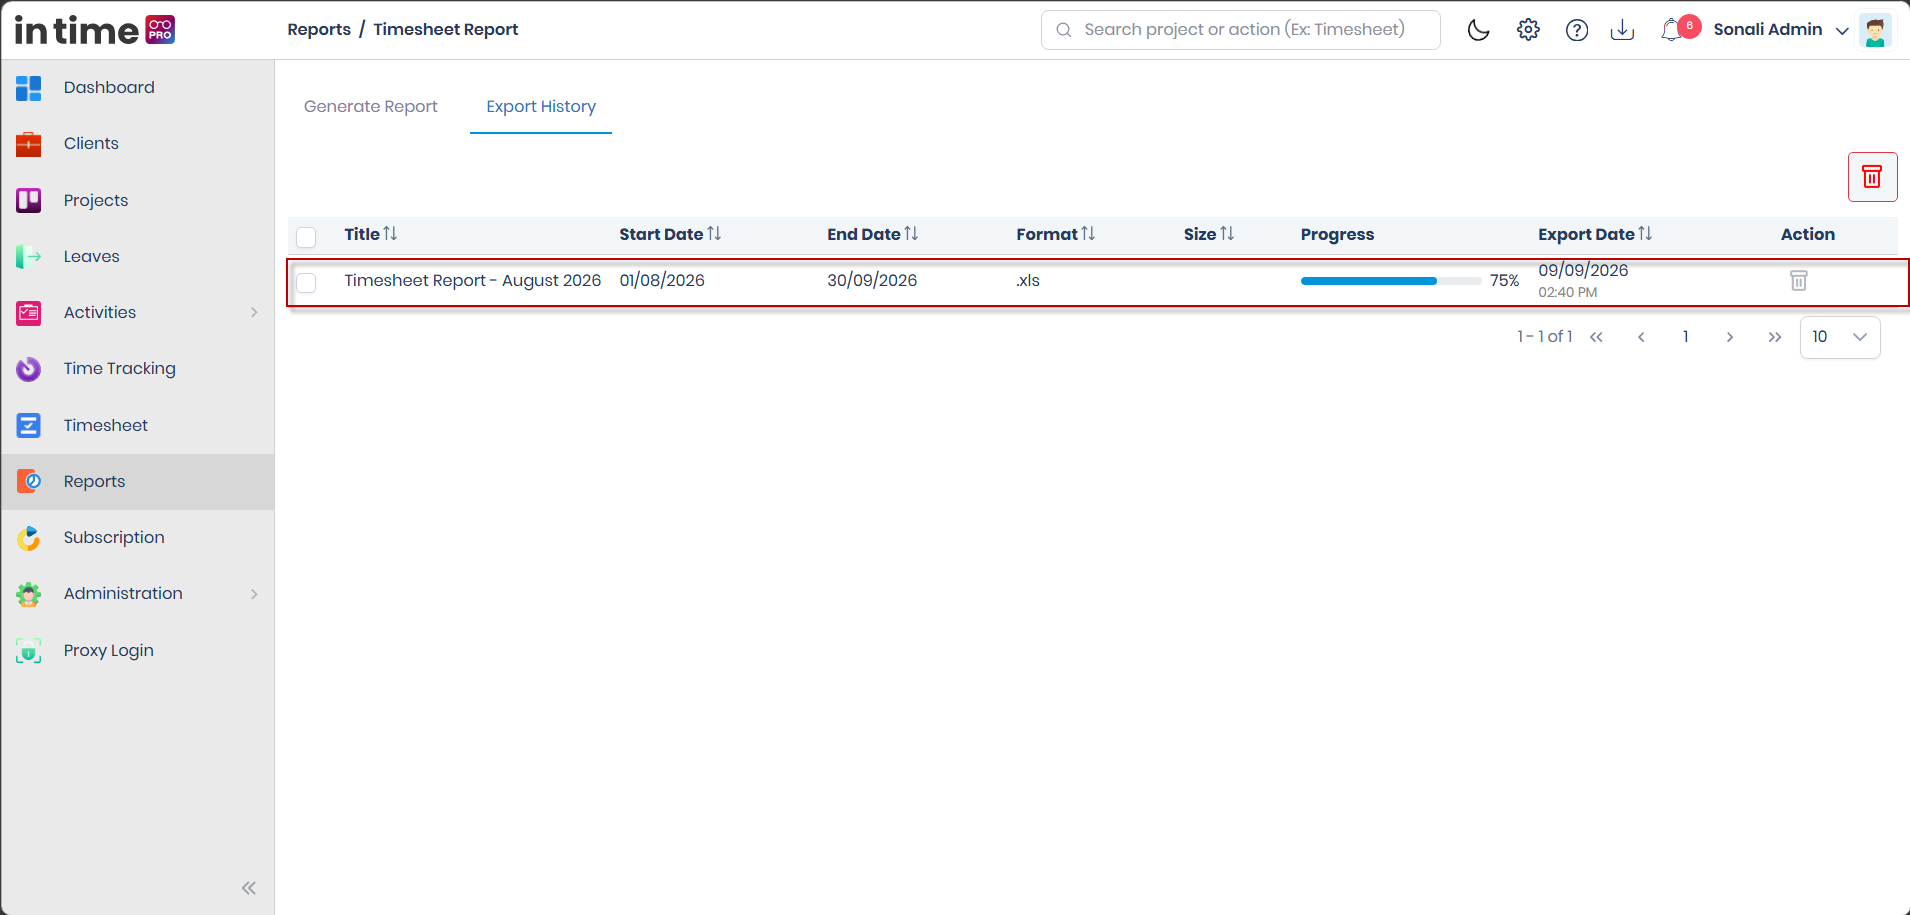Collapse the sidebar with double chevron

pyautogui.click(x=249, y=888)
